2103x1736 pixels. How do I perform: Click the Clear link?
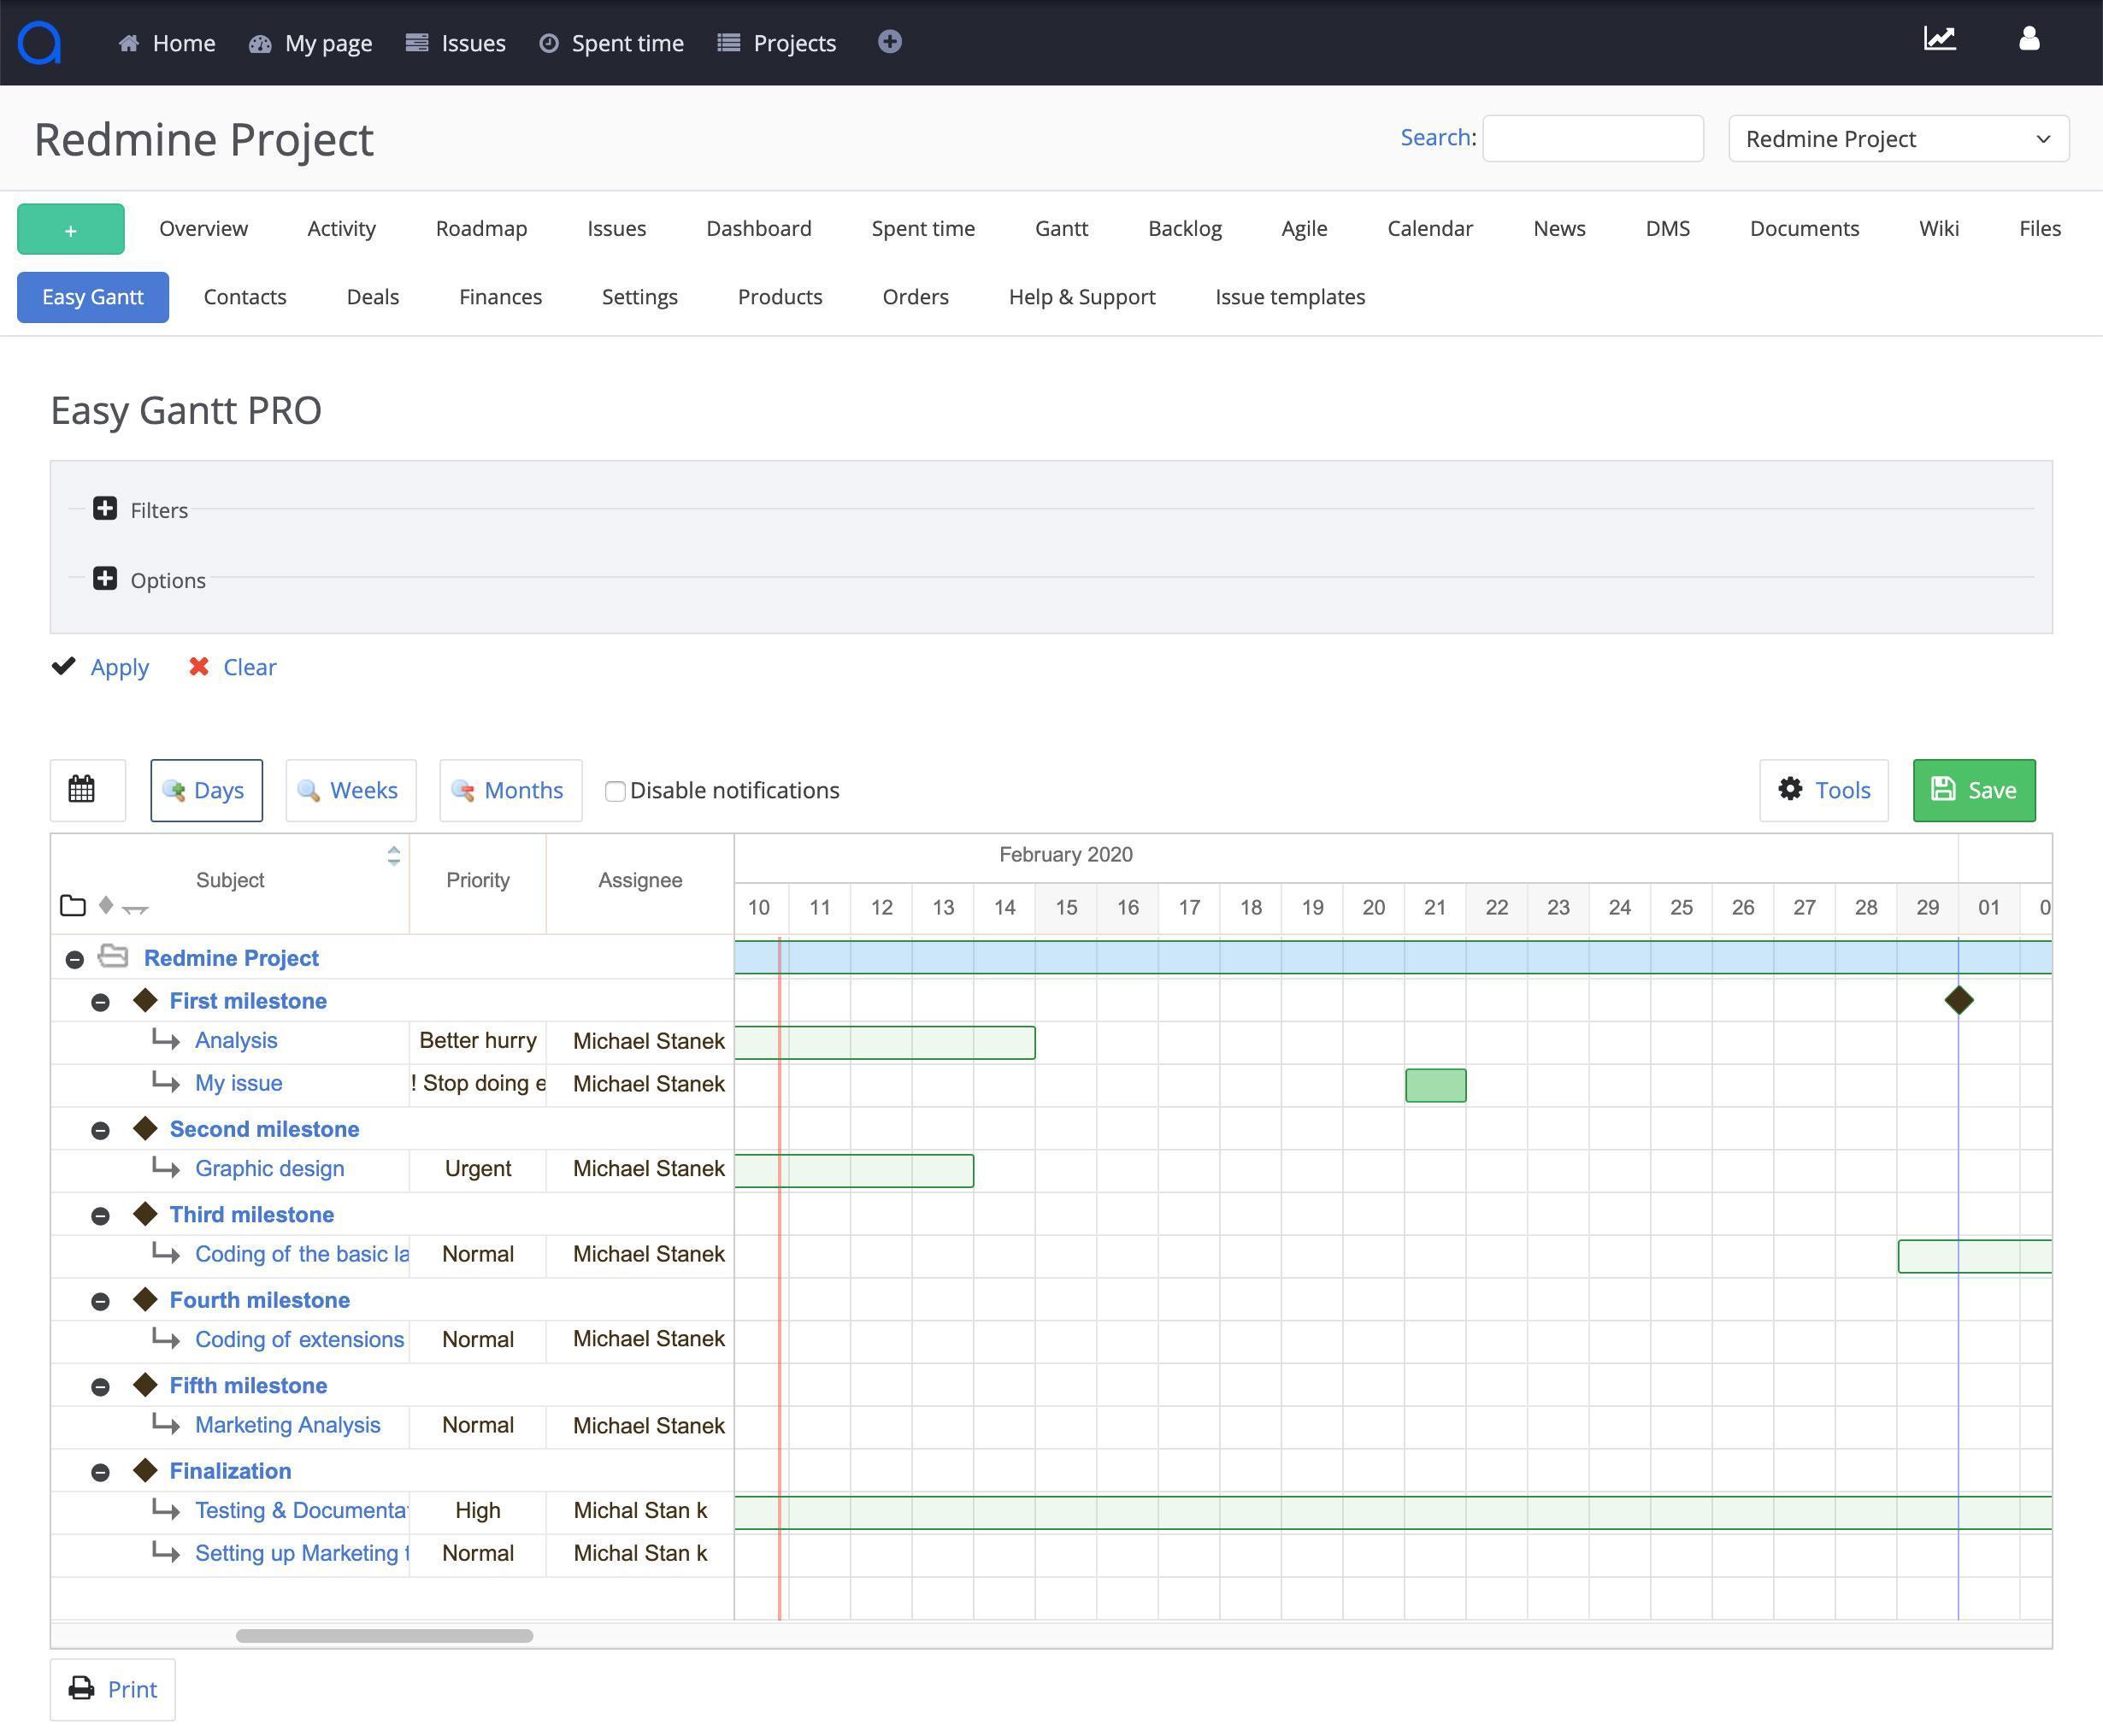(249, 667)
